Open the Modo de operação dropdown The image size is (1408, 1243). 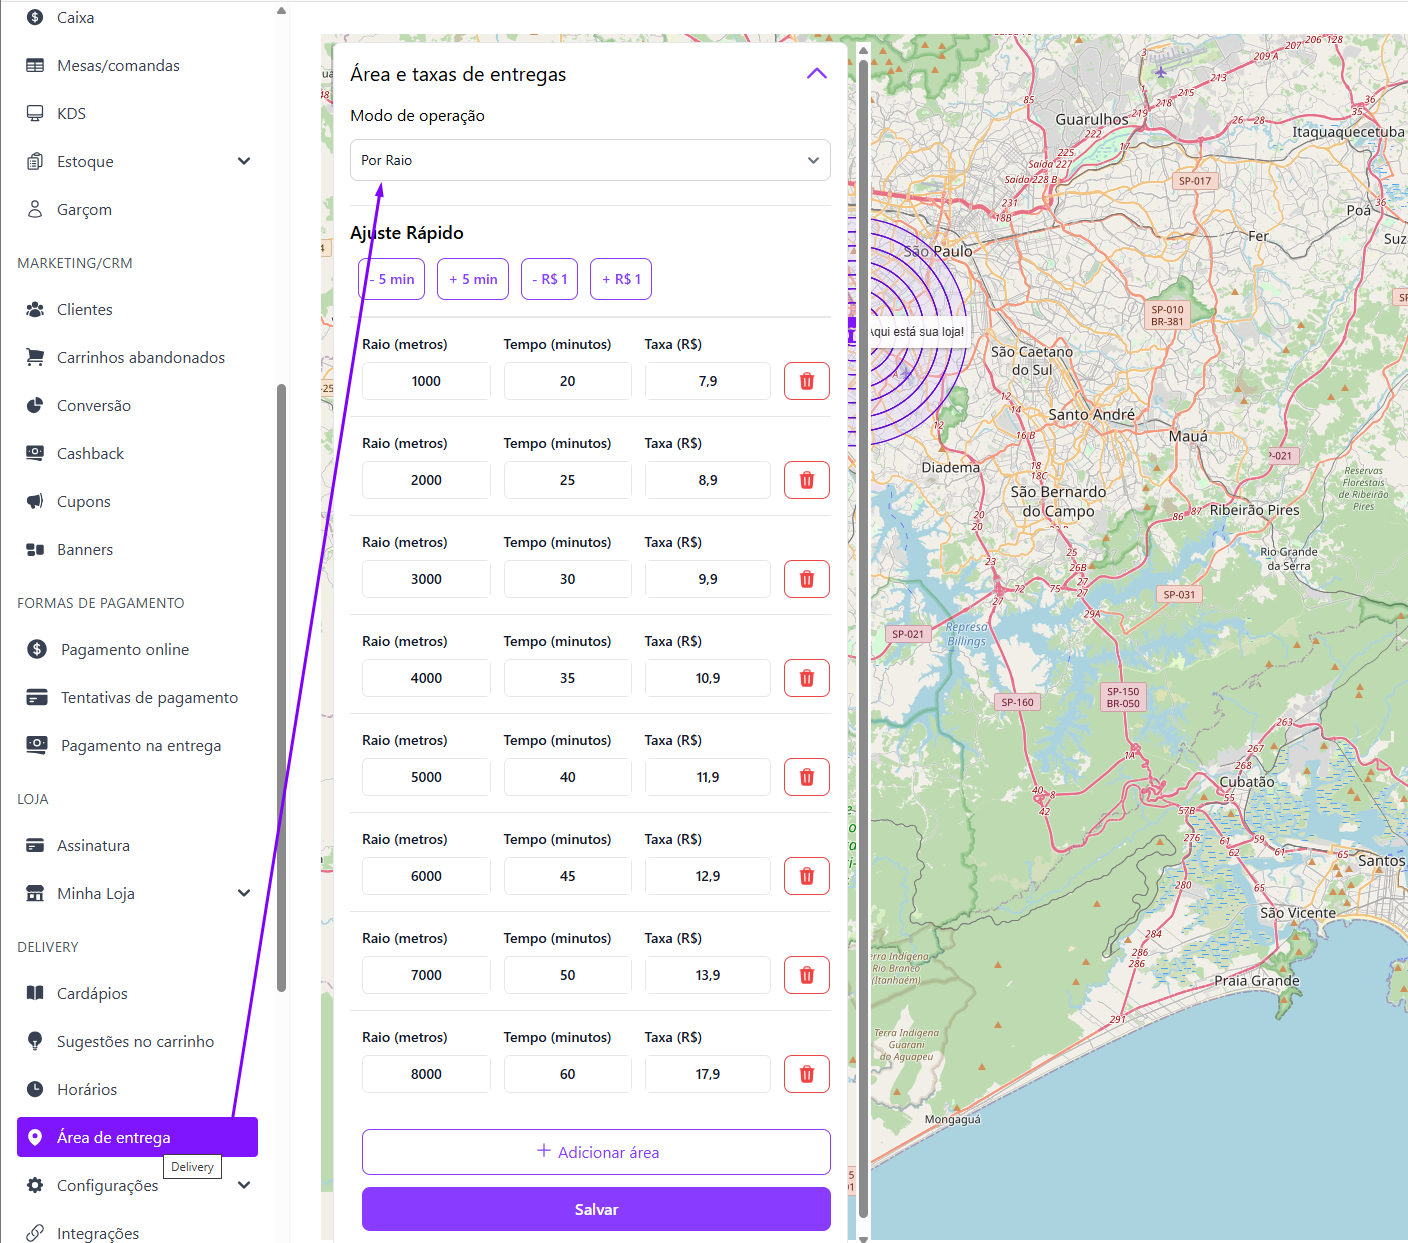[x=590, y=160]
